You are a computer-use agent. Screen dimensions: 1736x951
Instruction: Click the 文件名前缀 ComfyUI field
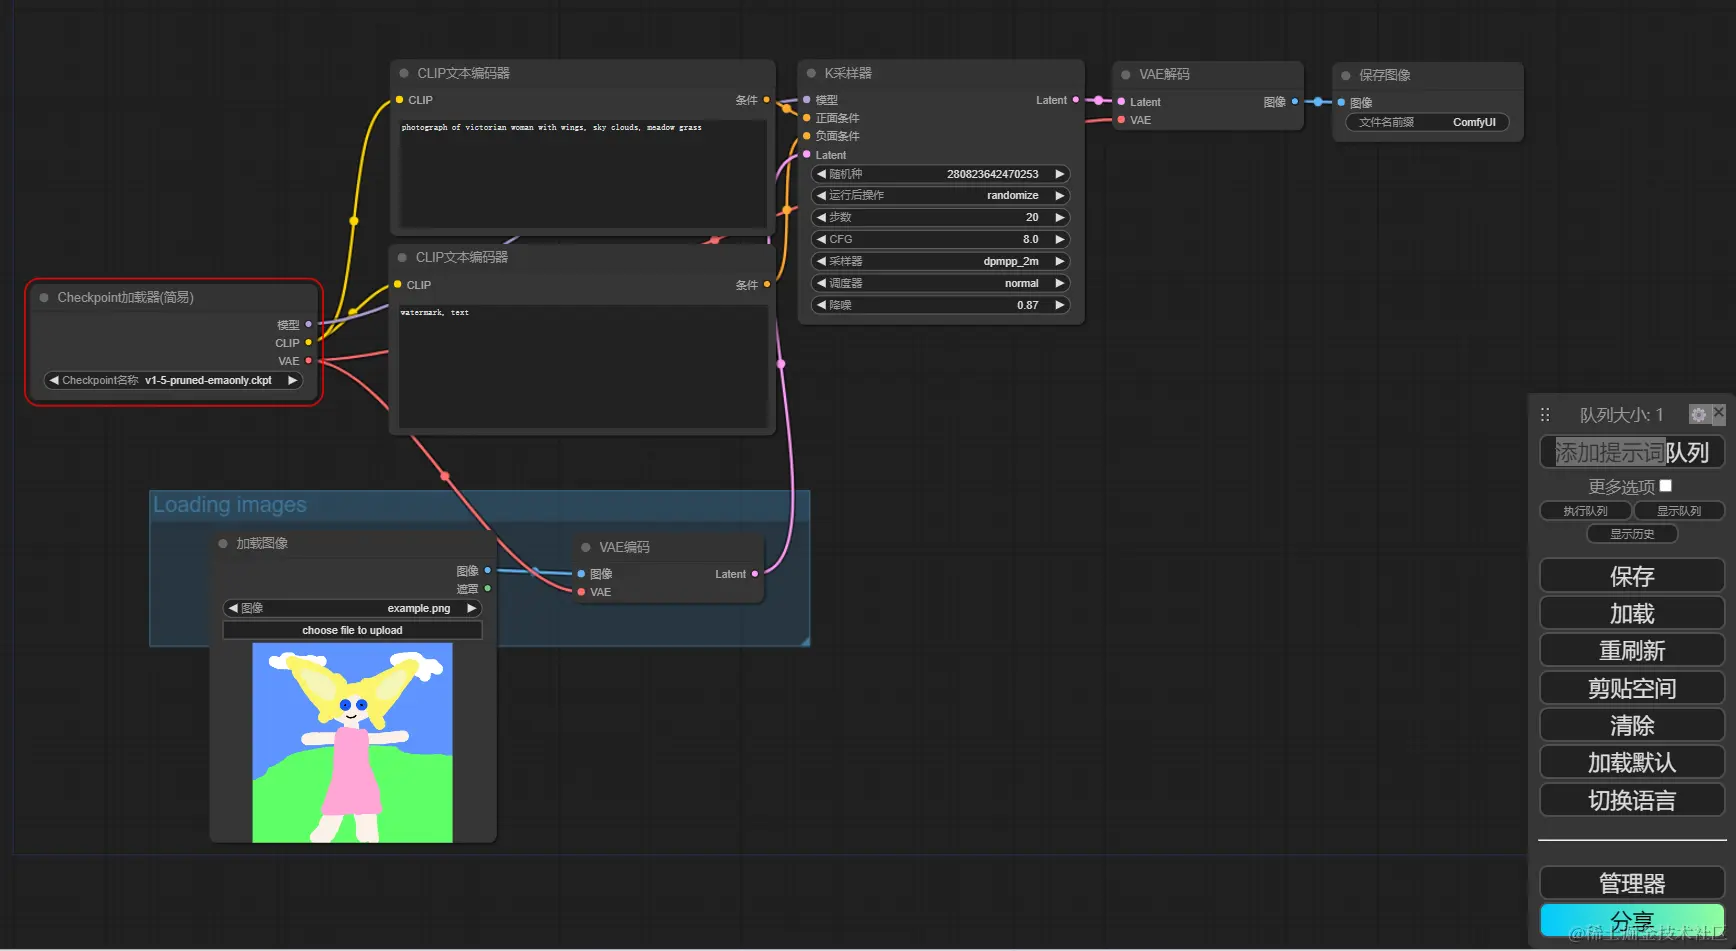coord(1427,122)
